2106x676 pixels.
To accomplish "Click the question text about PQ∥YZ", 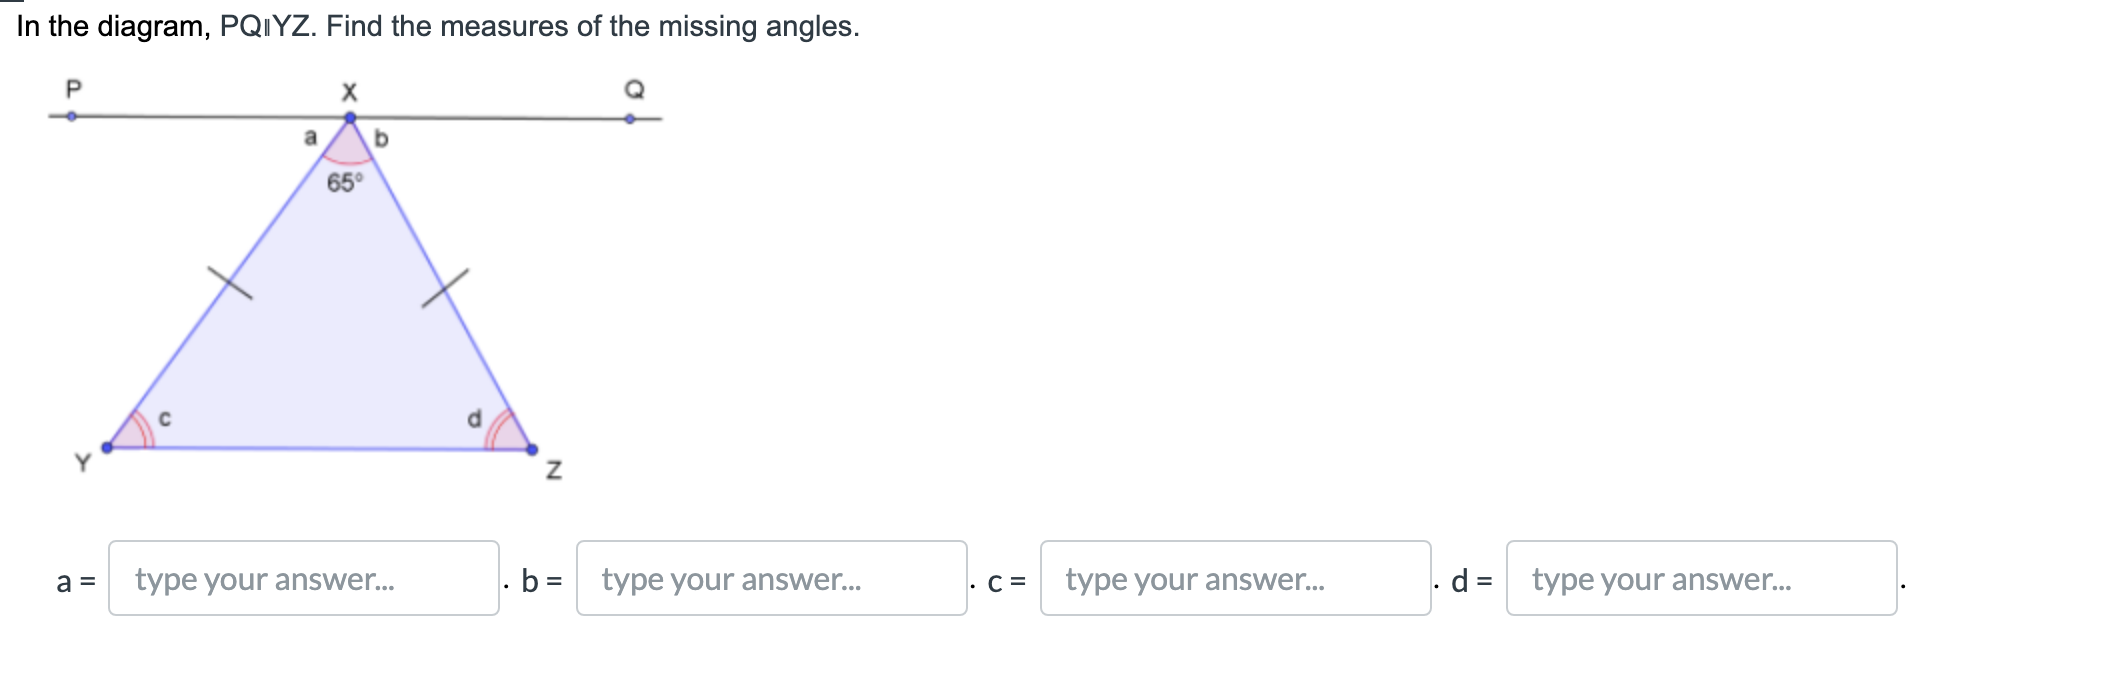I will [x=438, y=26].
